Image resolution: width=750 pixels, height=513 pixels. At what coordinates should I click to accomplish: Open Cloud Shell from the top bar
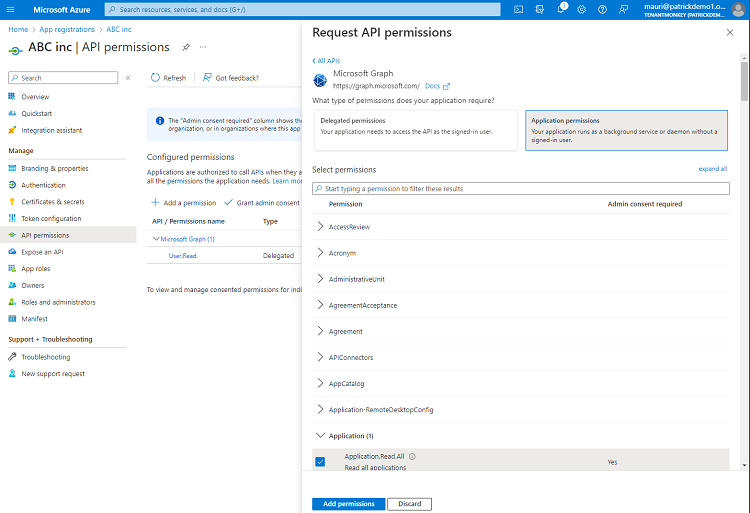point(519,9)
